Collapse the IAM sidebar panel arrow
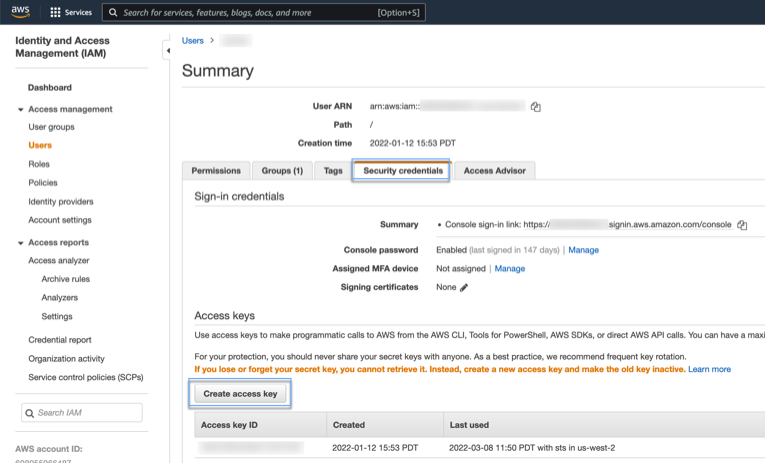765x463 pixels. click(x=167, y=50)
